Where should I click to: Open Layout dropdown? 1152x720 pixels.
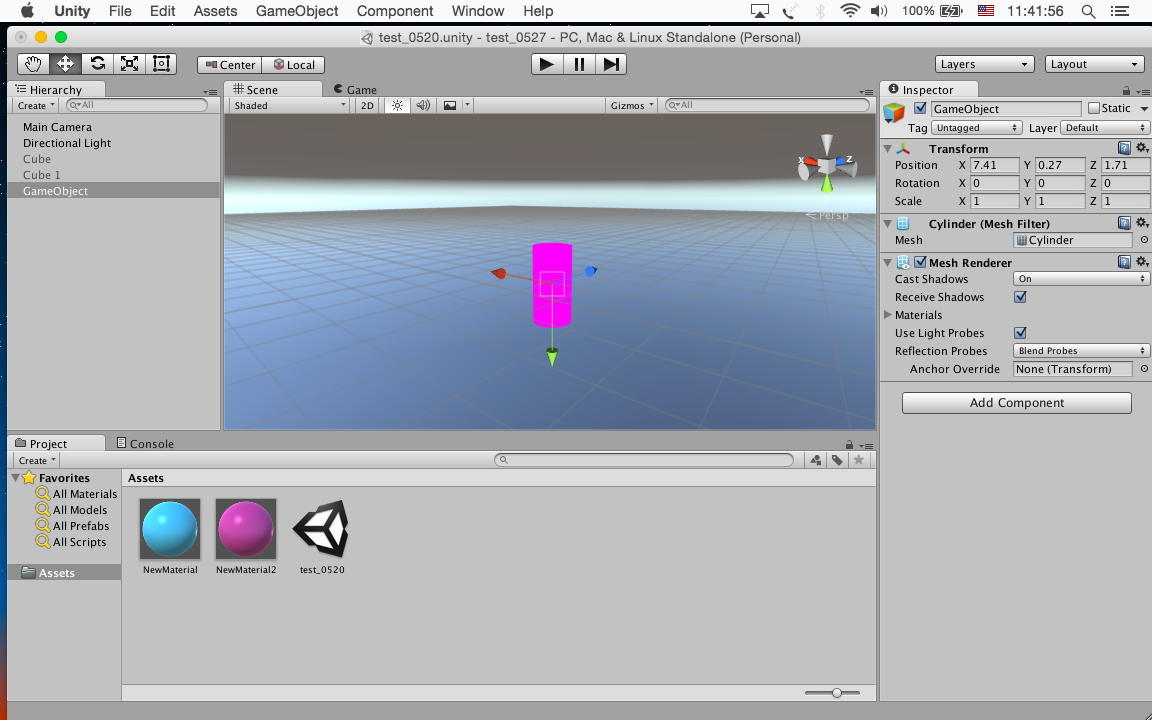(1094, 64)
